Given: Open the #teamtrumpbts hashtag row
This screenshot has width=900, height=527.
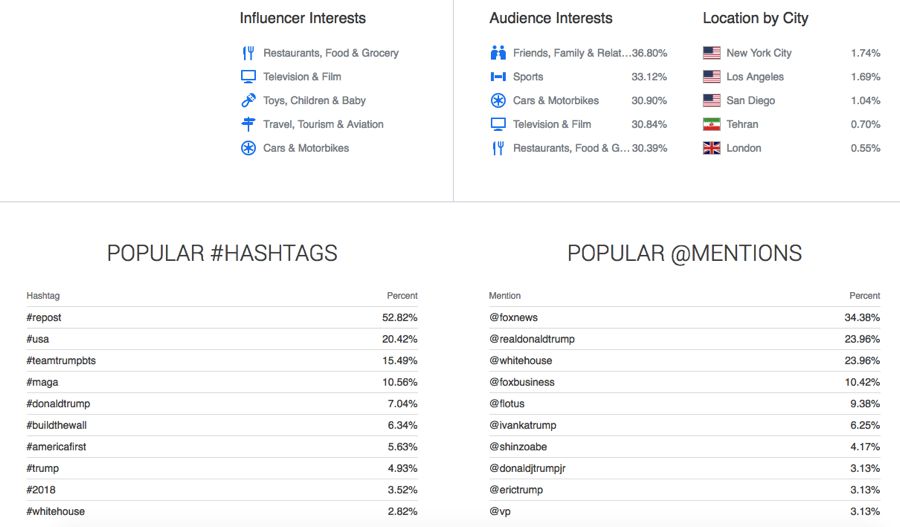Looking at the screenshot, I should (222, 361).
